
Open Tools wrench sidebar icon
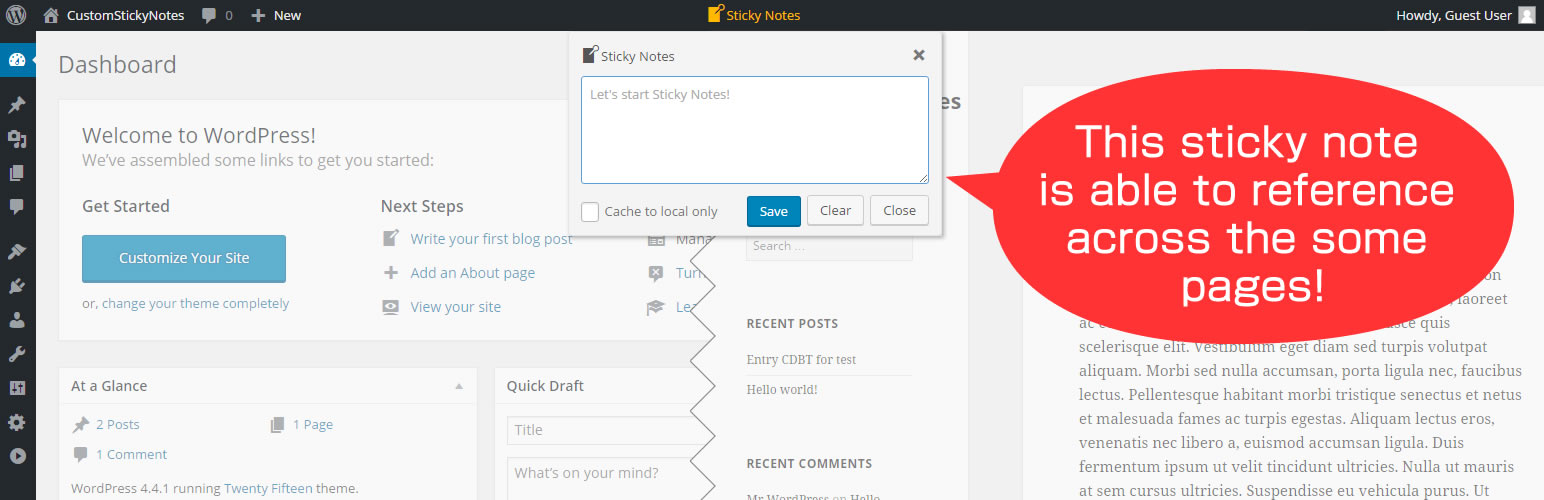(x=17, y=354)
